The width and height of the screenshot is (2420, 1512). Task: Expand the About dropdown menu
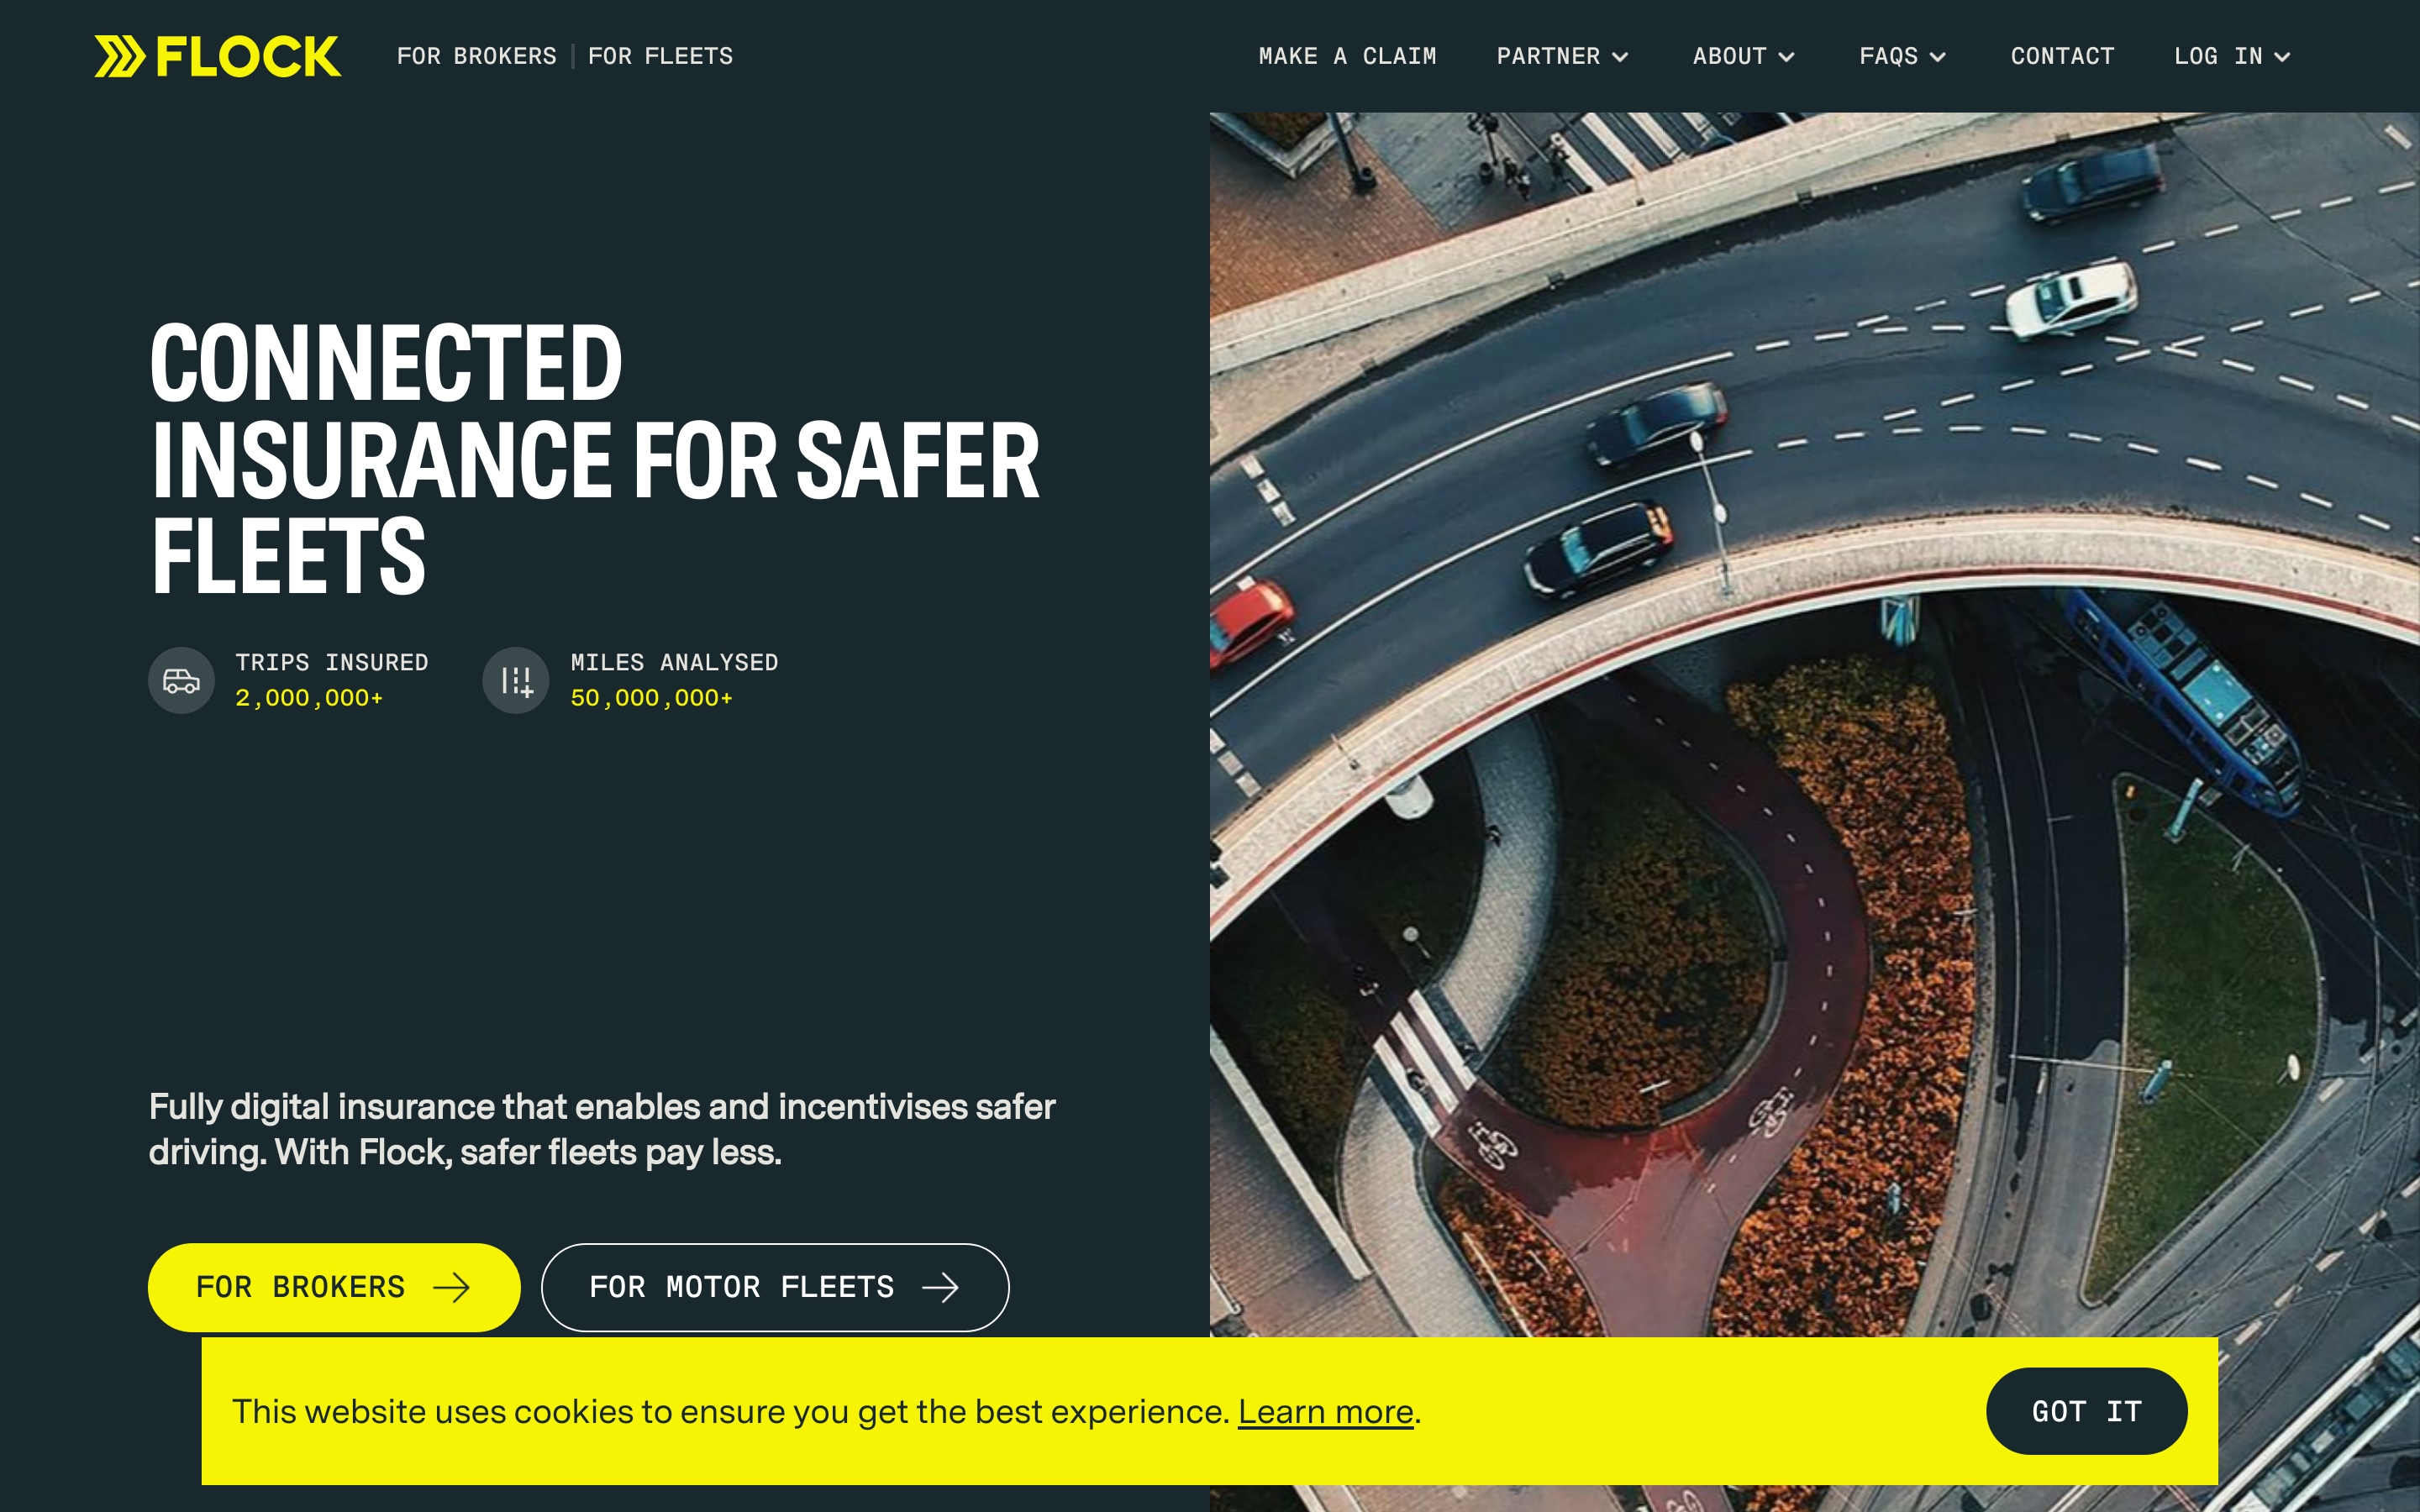pos(1743,56)
